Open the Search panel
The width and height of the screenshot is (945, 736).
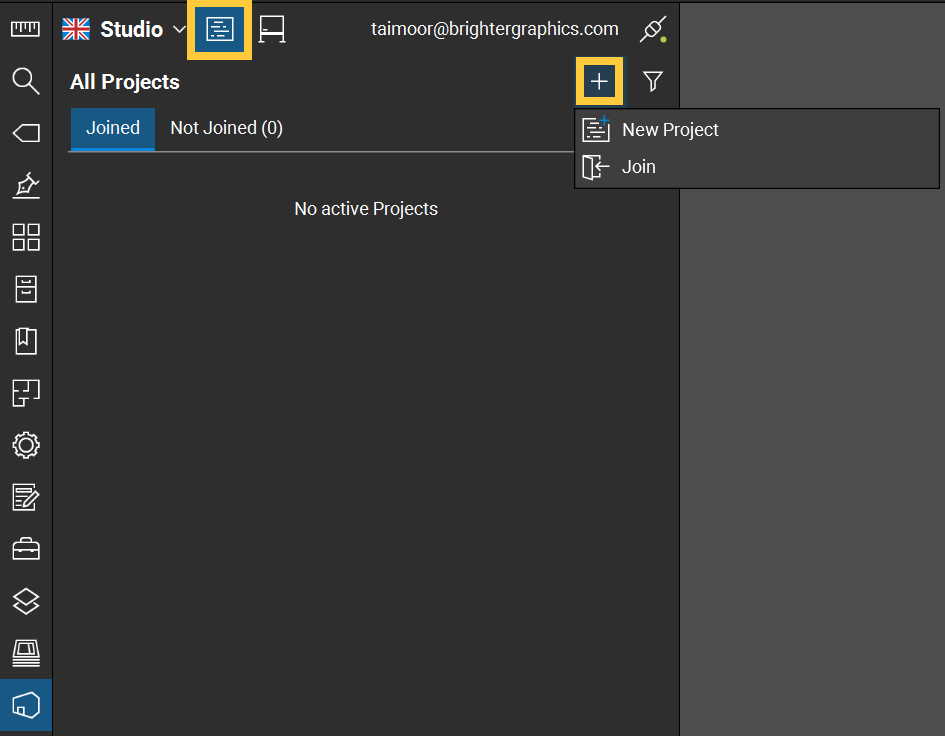pos(25,81)
